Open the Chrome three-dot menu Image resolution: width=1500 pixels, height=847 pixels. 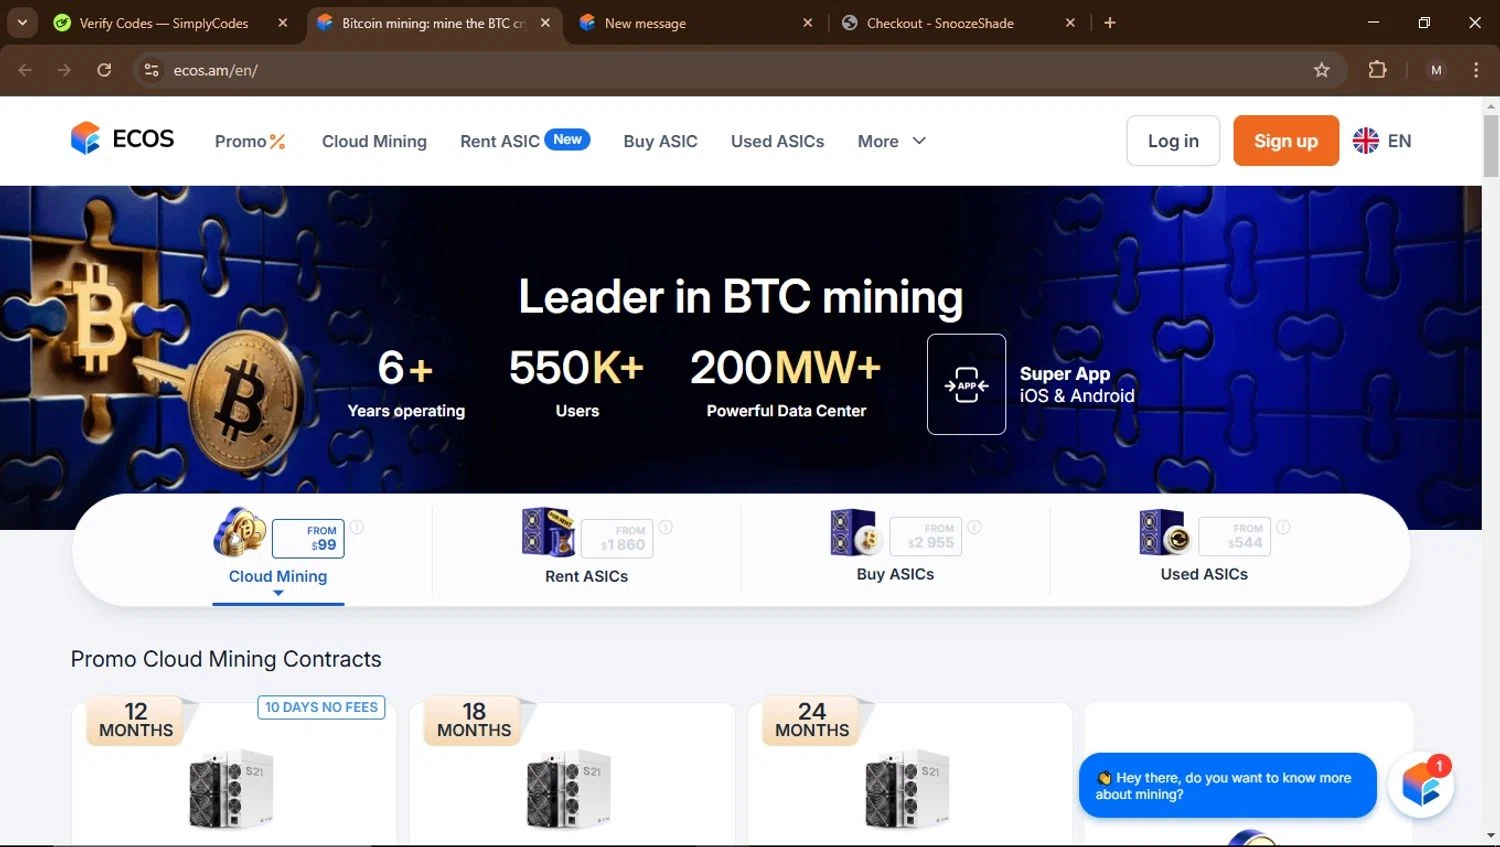pyautogui.click(x=1476, y=70)
